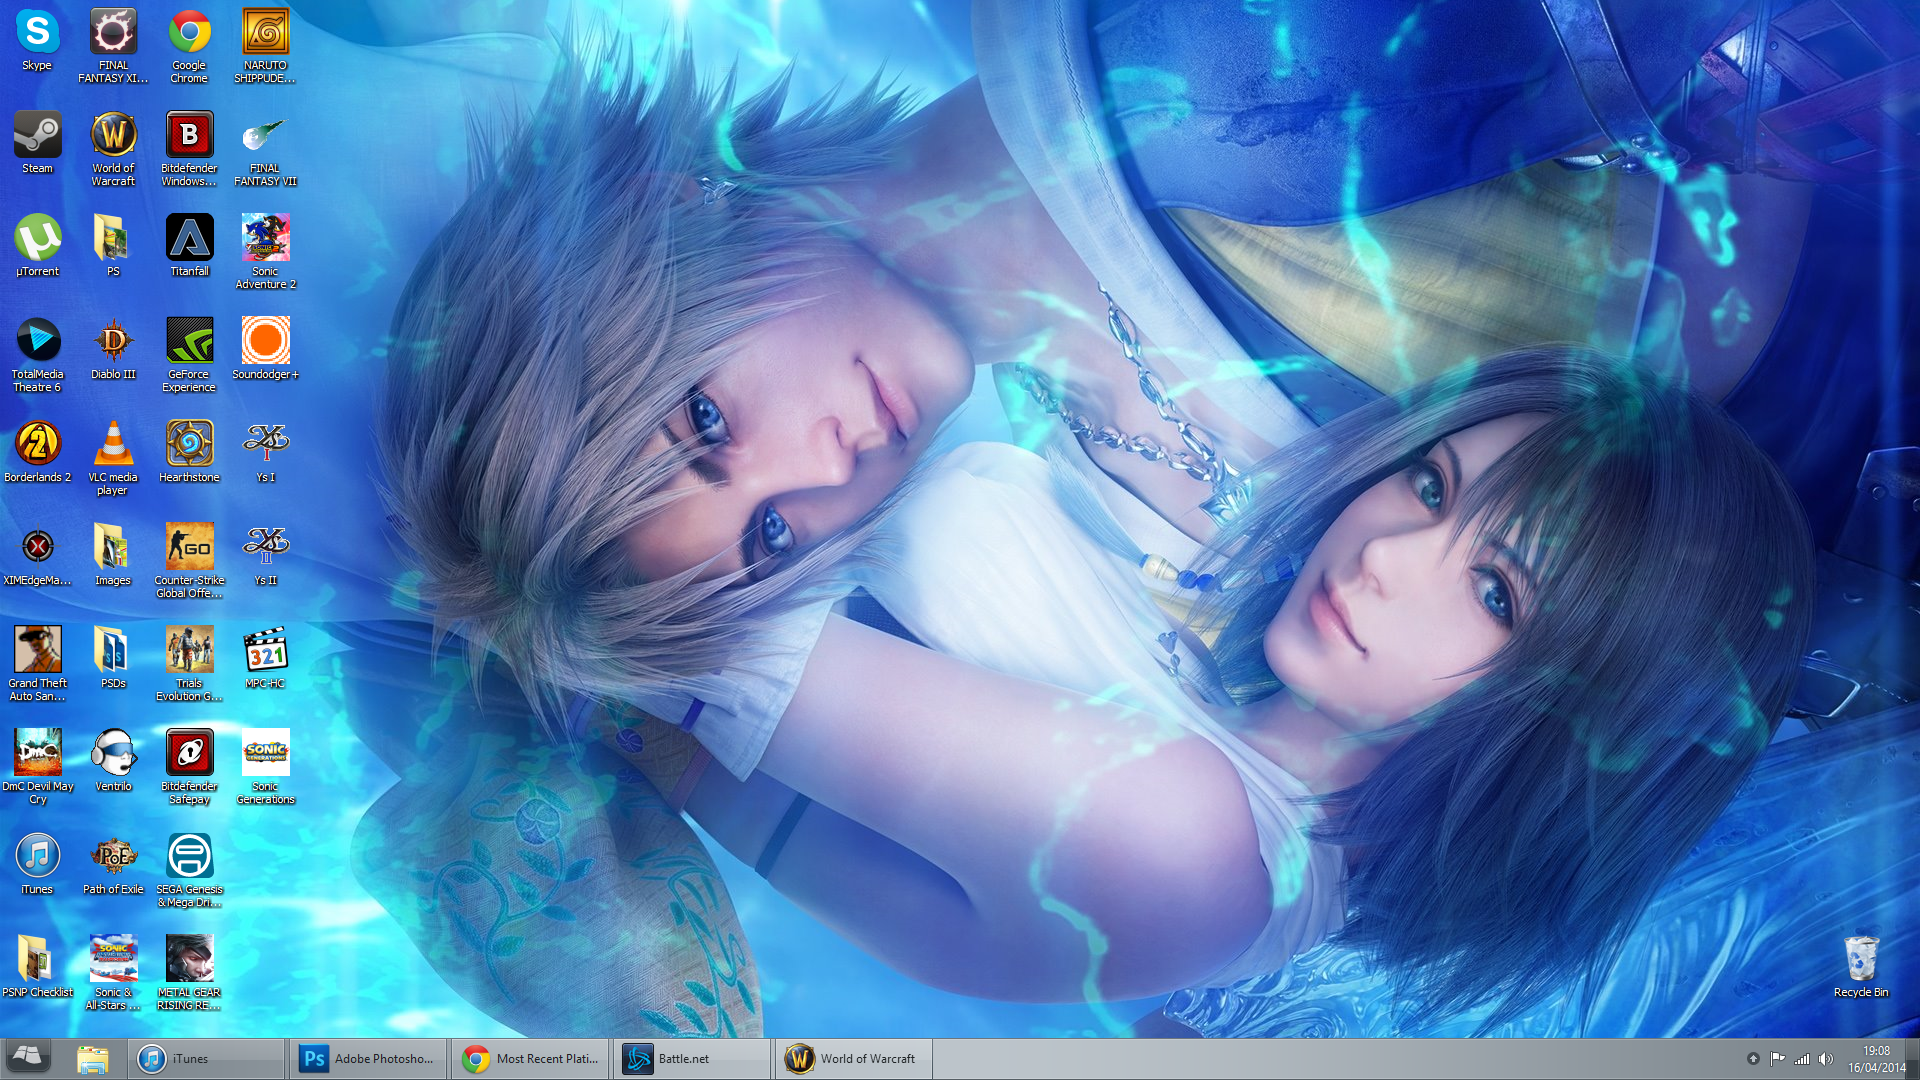Image resolution: width=1920 pixels, height=1080 pixels.
Task: Open MPC-HC media player icon
Action: [265, 658]
